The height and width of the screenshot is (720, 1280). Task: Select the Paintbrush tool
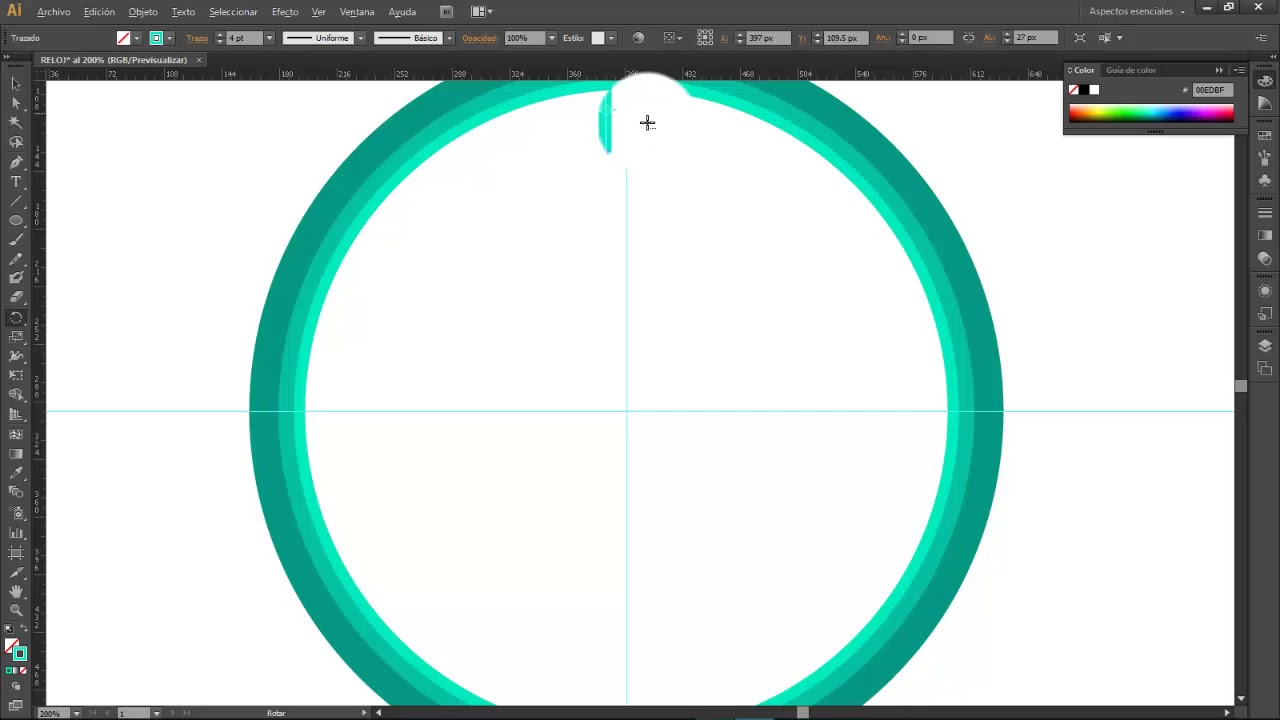[x=16, y=240]
